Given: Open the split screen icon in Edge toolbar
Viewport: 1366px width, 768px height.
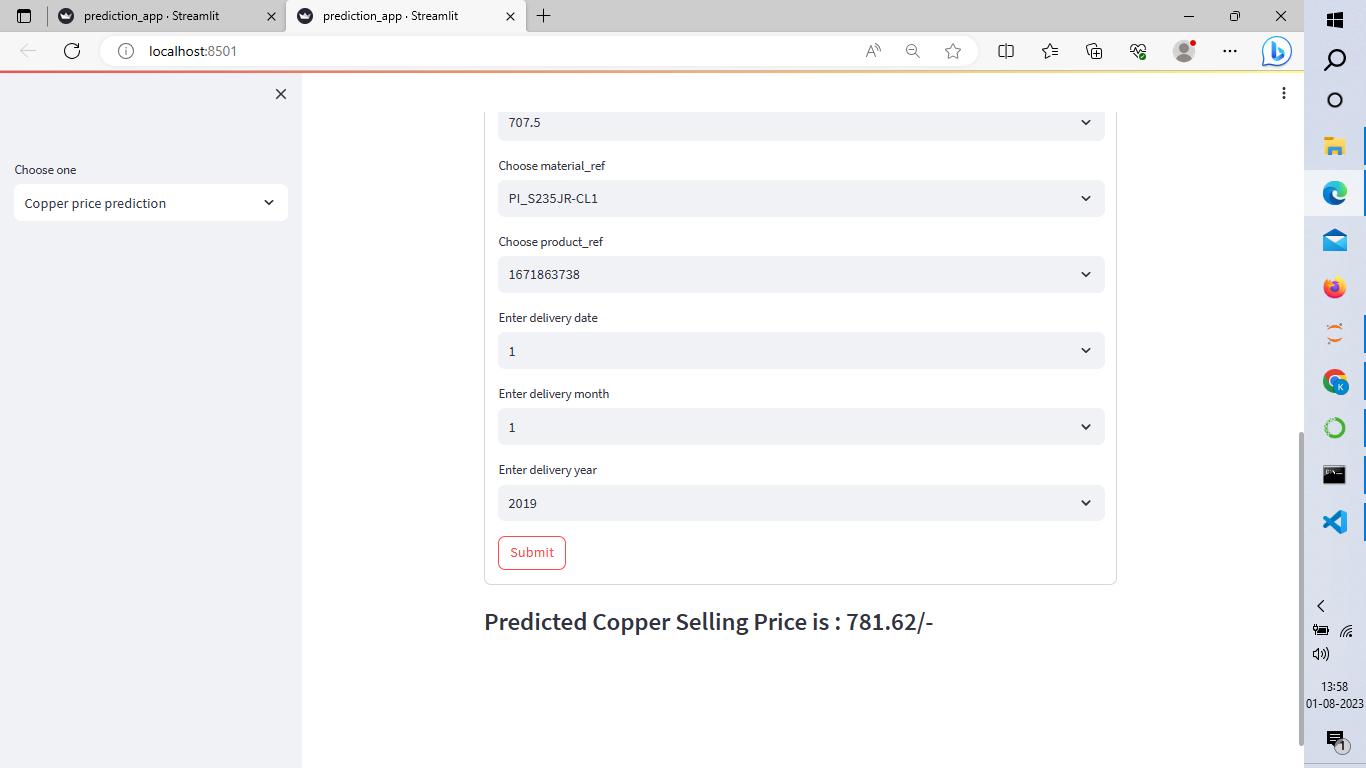Looking at the screenshot, I should [1005, 50].
